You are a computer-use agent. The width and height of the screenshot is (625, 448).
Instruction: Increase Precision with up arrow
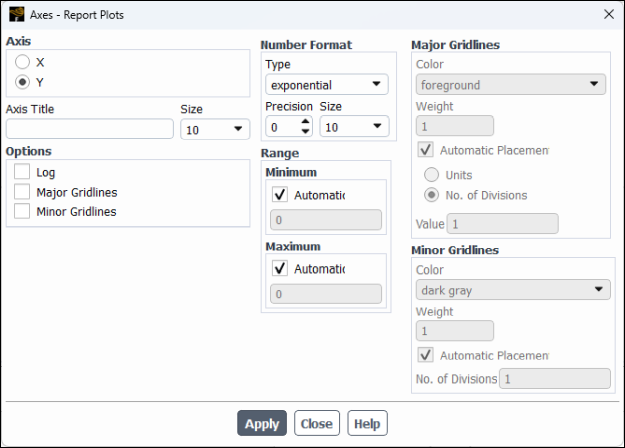[x=305, y=121]
